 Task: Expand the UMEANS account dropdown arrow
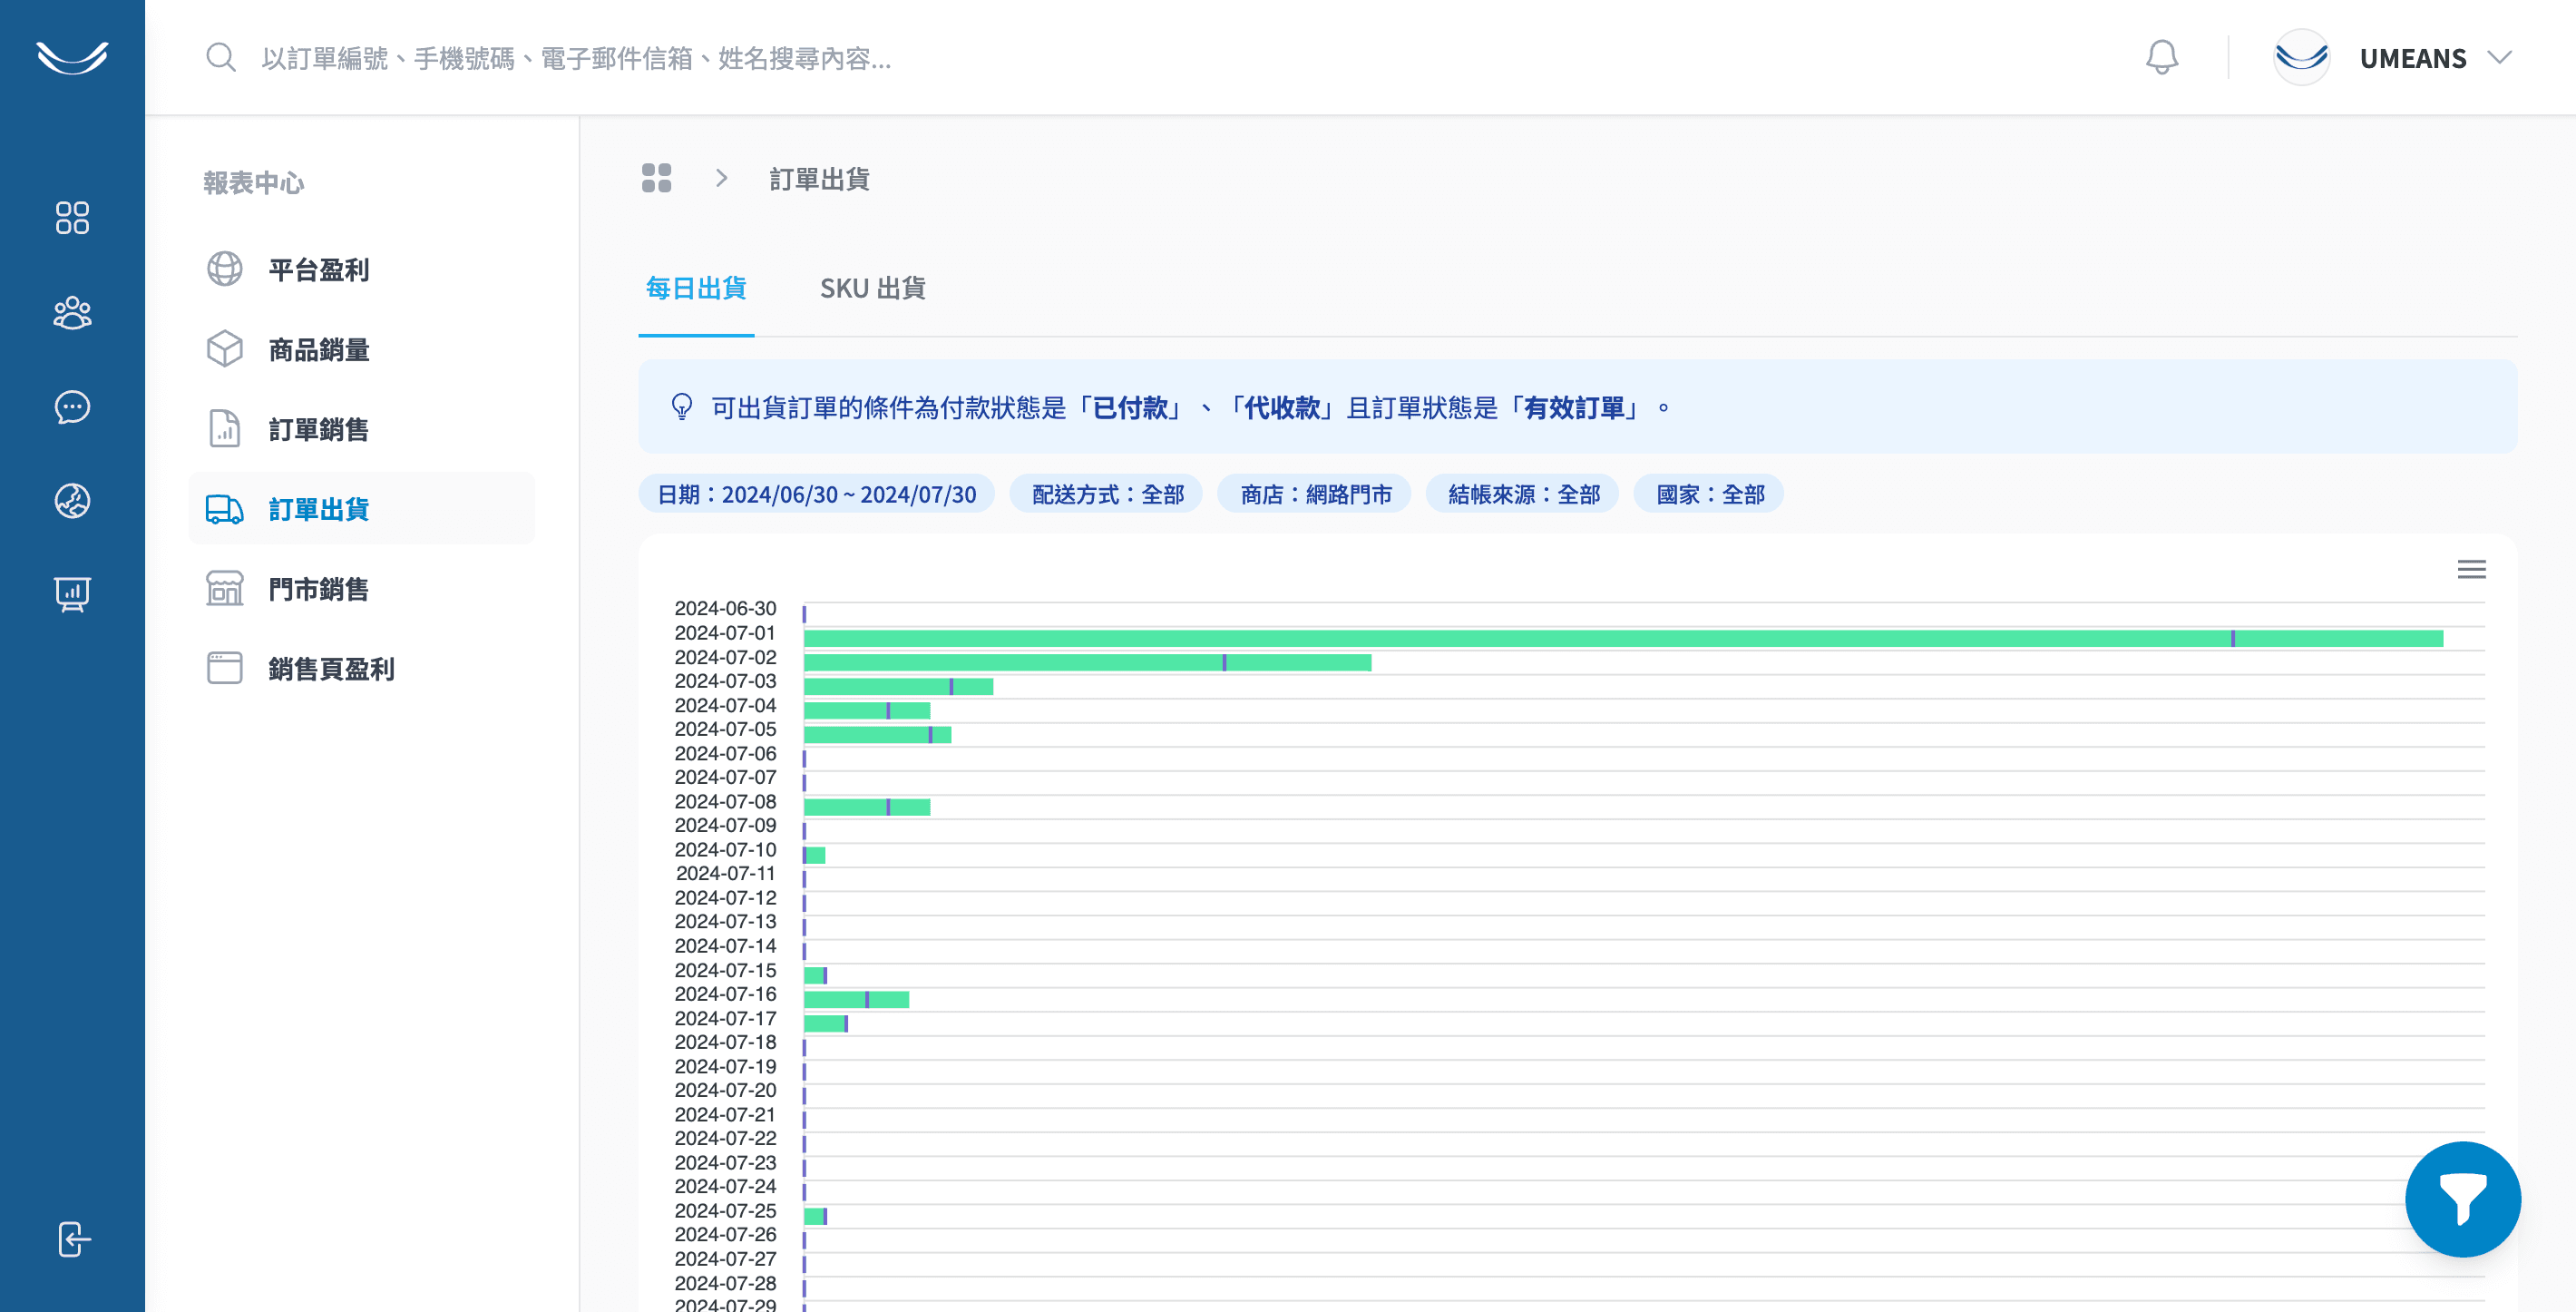point(2500,57)
